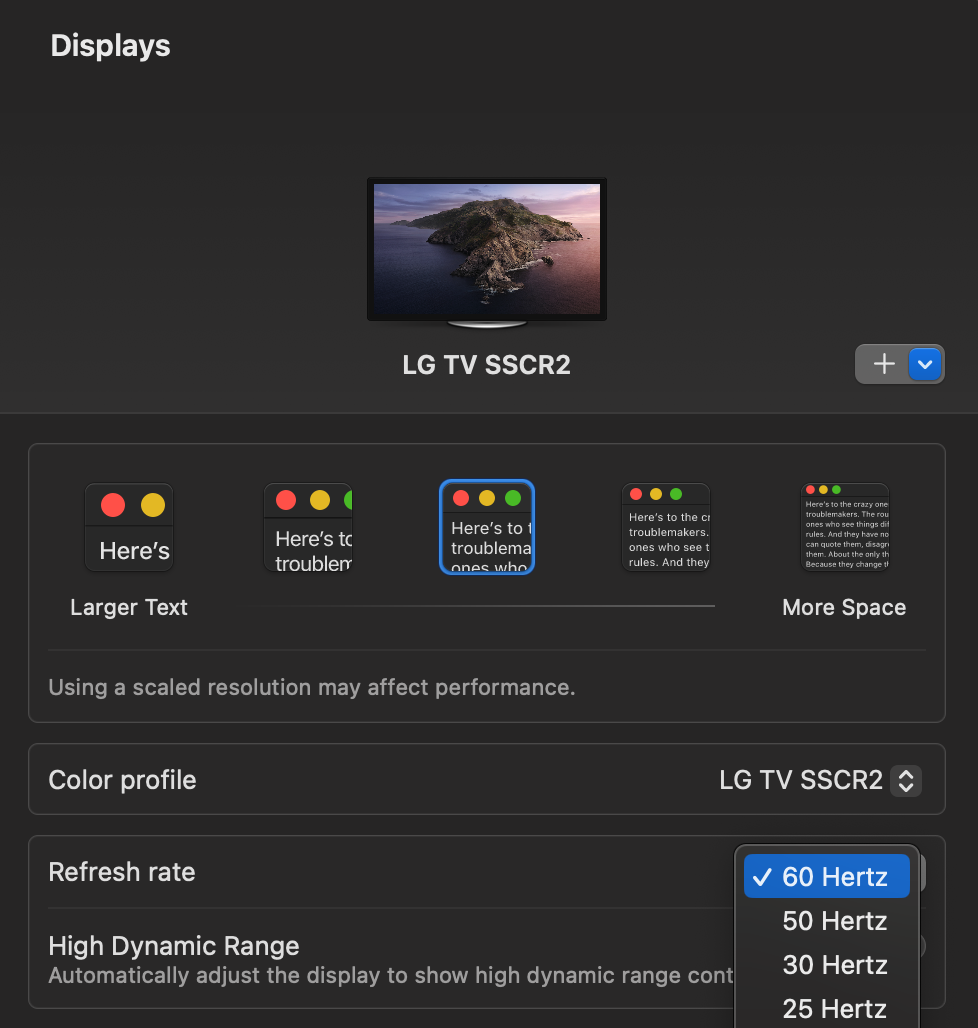
Task: Click the "More Space" label
Action: (x=844, y=607)
